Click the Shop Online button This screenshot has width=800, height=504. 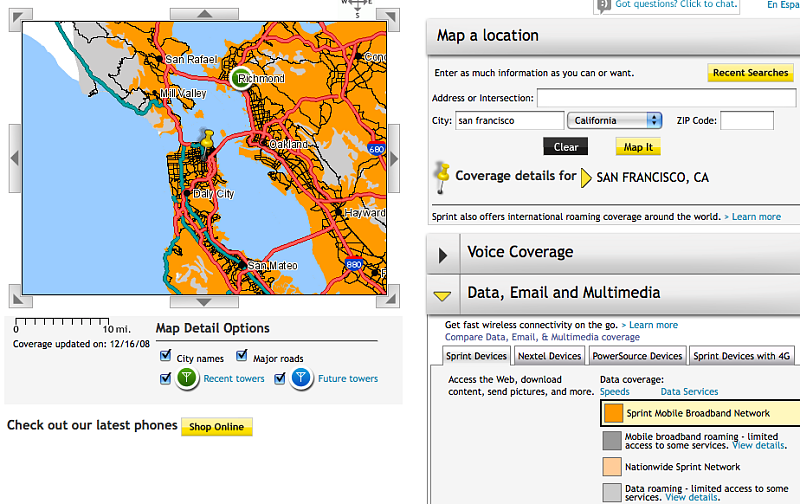click(217, 427)
